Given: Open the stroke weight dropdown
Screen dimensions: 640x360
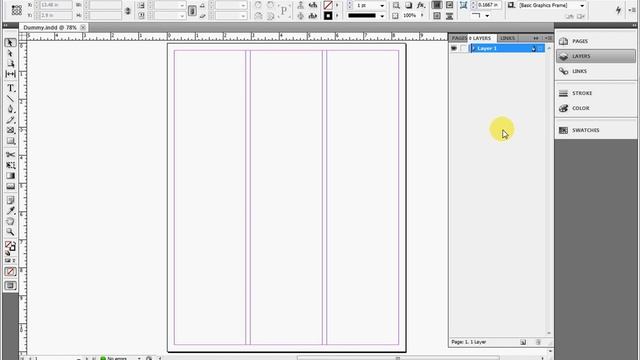Looking at the screenshot, I should point(382,5).
